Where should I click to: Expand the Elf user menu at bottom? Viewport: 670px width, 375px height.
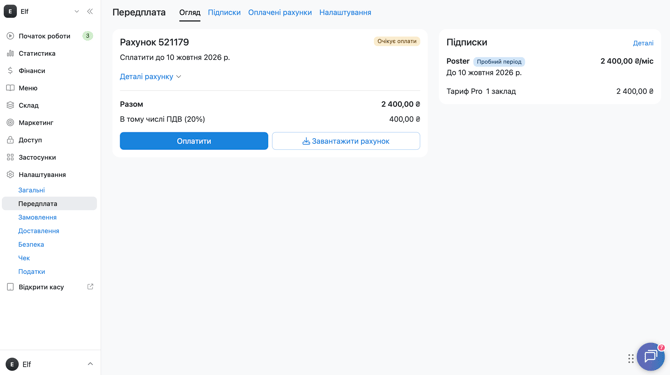[50, 364]
